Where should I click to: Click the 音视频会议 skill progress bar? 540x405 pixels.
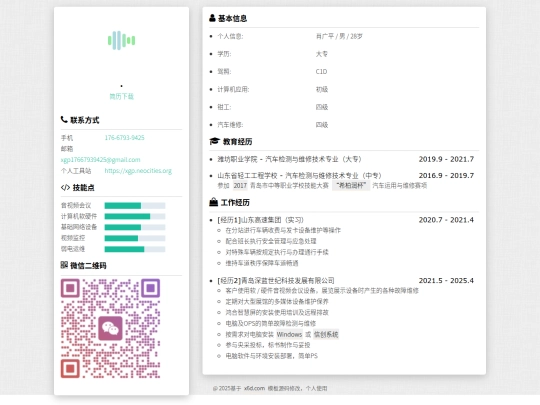pos(135,206)
